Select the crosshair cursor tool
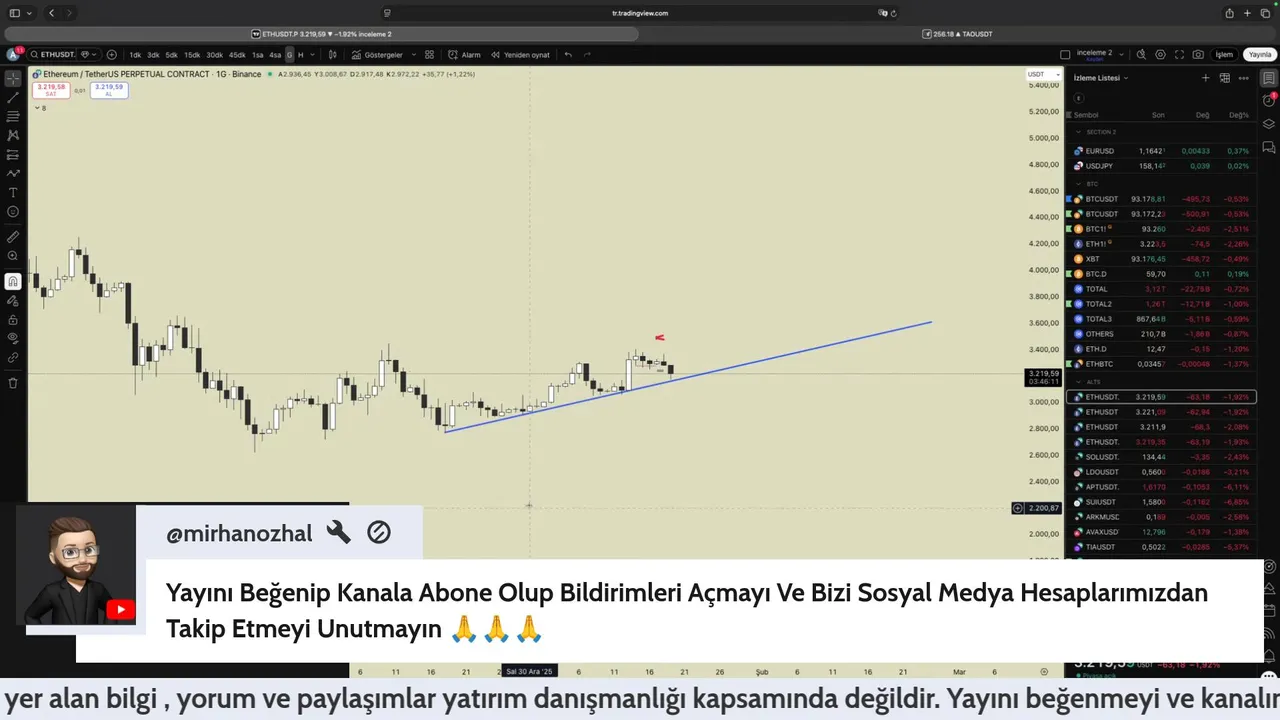Image resolution: width=1280 pixels, height=720 pixels. [x=13, y=78]
